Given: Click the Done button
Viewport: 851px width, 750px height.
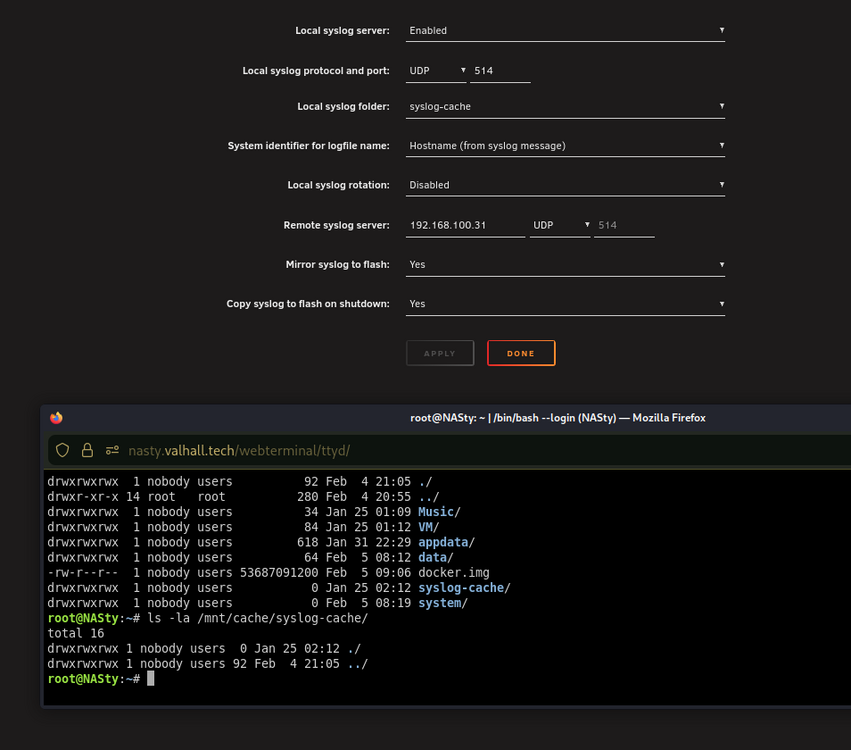Looking at the screenshot, I should click(x=521, y=353).
